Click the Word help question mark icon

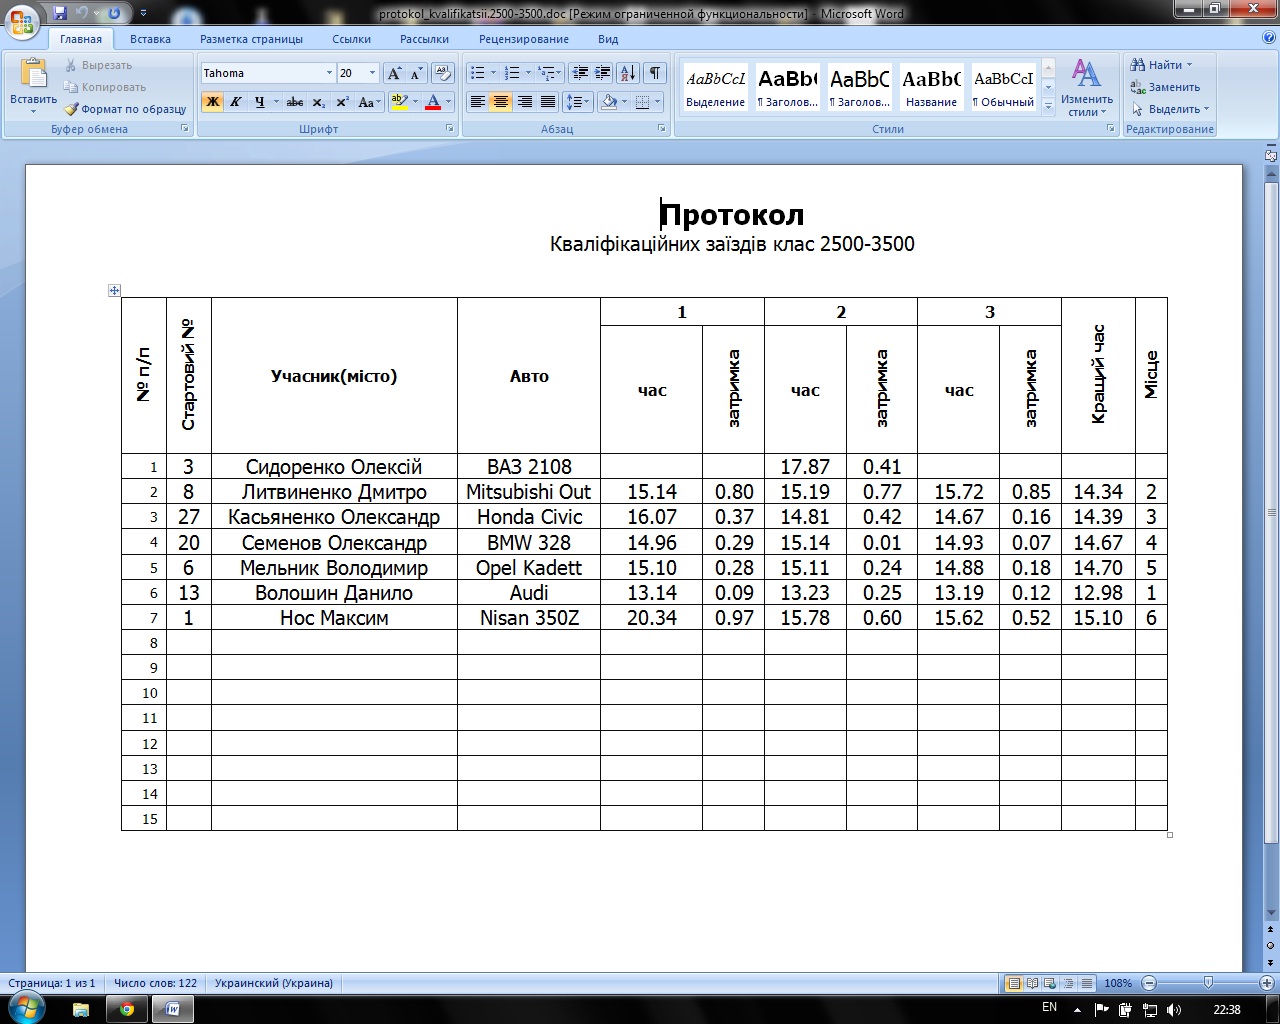(x=1268, y=38)
